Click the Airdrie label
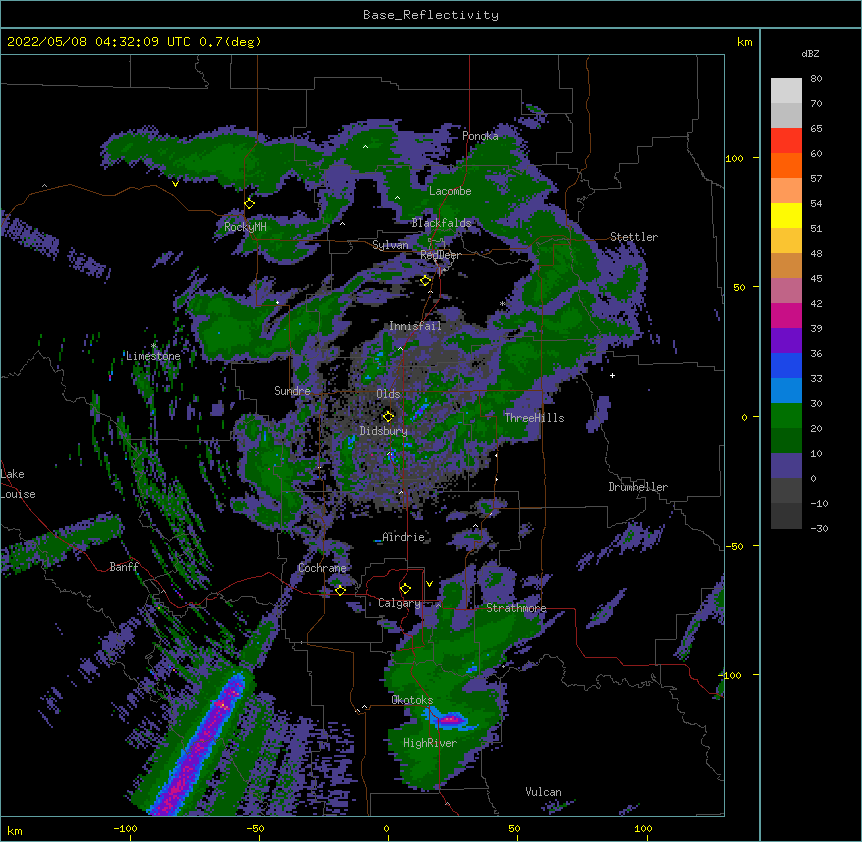This screenshot has width=862, height=842. [404, 537]
